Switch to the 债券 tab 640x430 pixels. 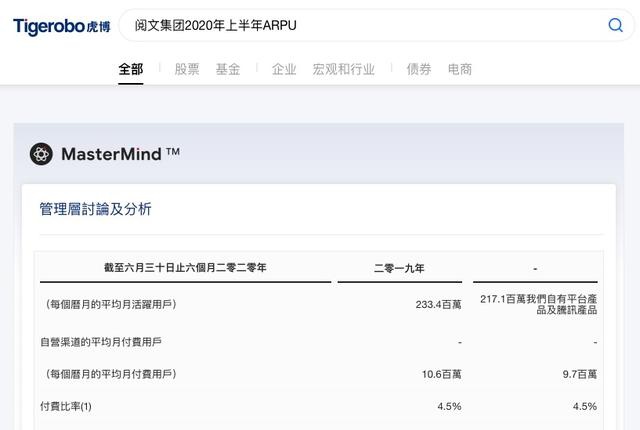tap(419, 69)
